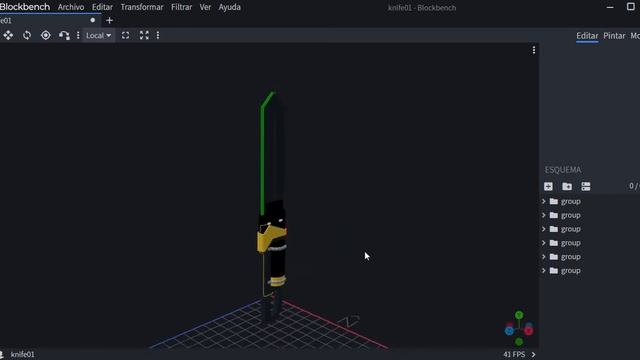Open the Local transform space dropdown
The image size is (640, 360).
pyautogui.click(x=98, y=36)
